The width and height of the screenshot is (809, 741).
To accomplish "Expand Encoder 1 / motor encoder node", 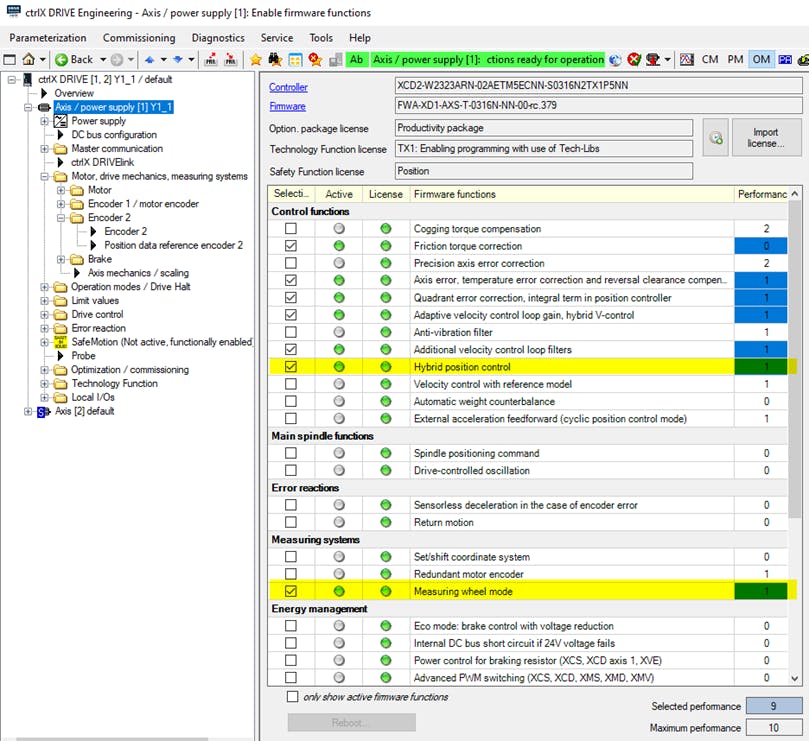I will [61, 204].
